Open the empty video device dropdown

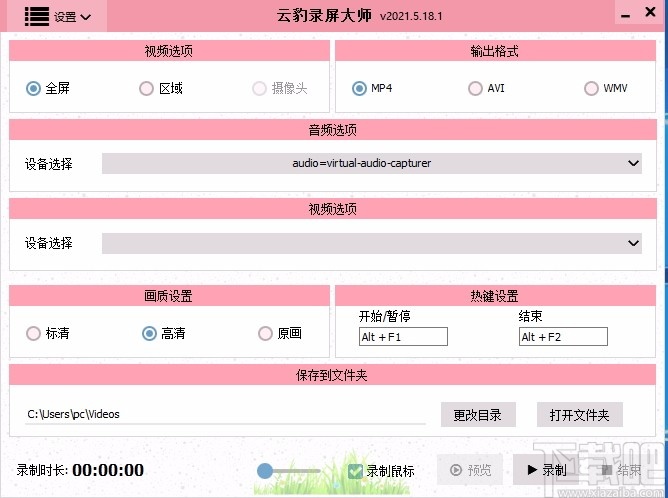tap(371, 243)
